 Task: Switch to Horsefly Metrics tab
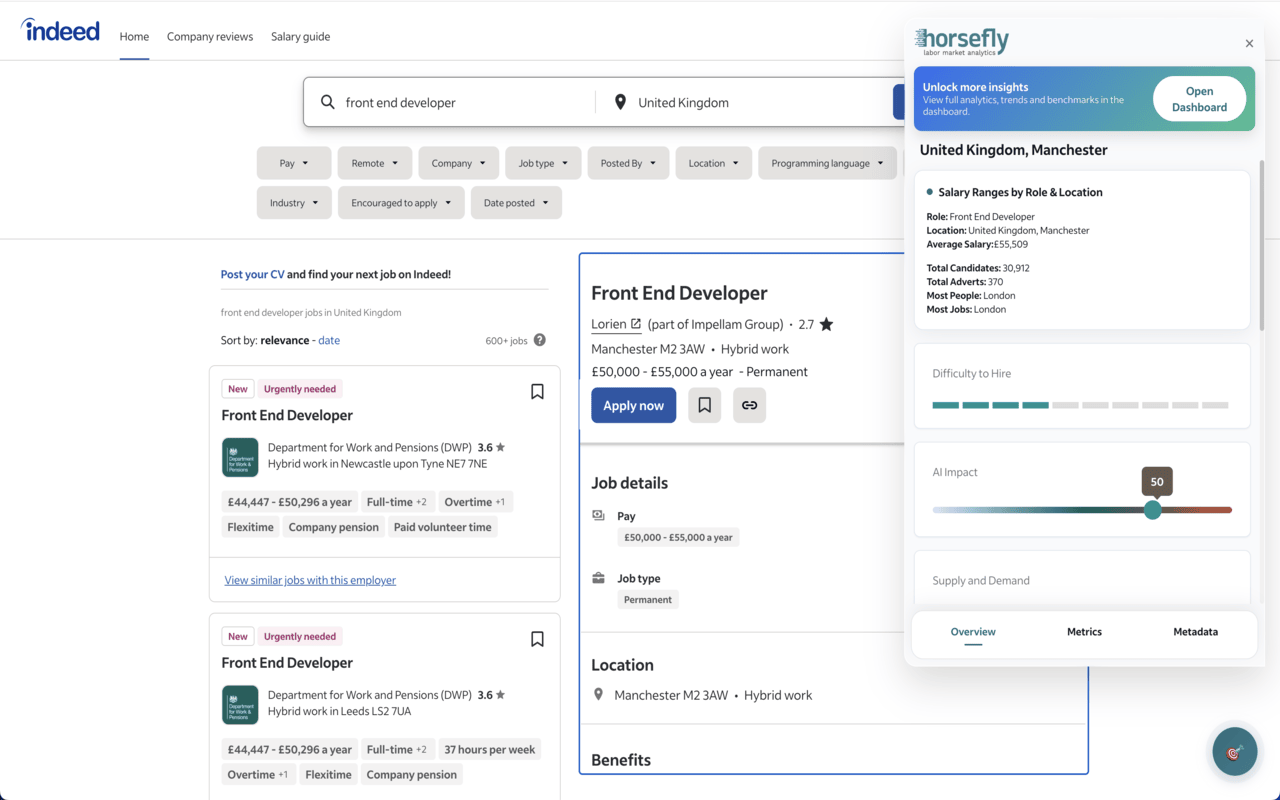[1084, 632]
